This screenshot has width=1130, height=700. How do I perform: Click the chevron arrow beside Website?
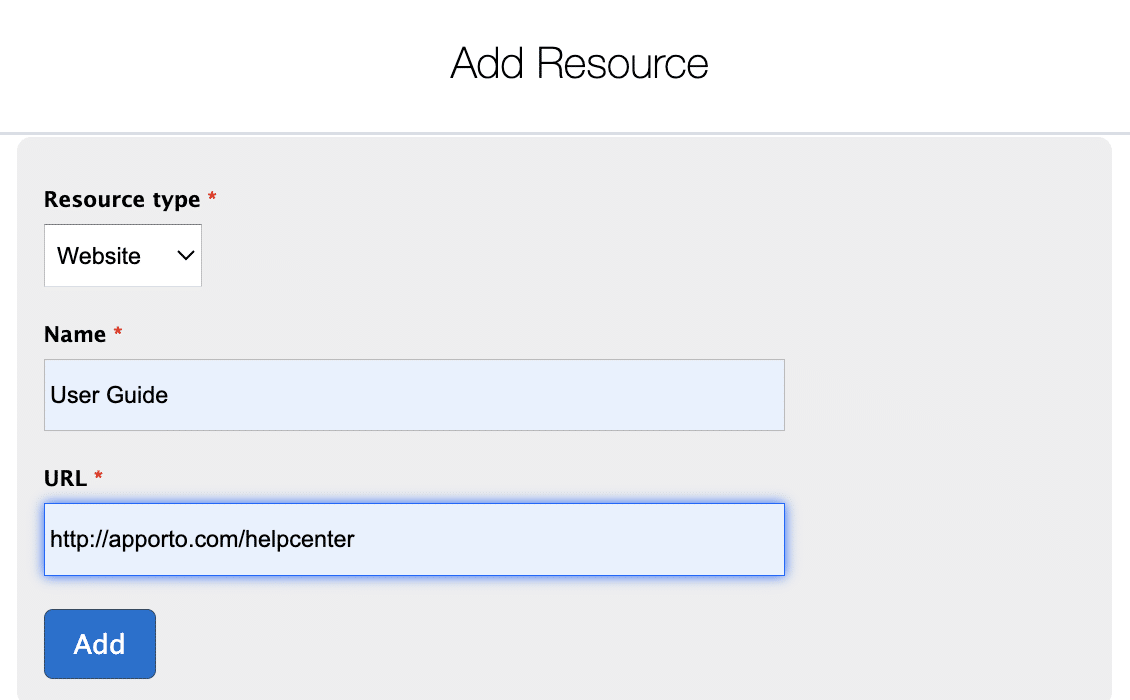(x=185, y=256)
